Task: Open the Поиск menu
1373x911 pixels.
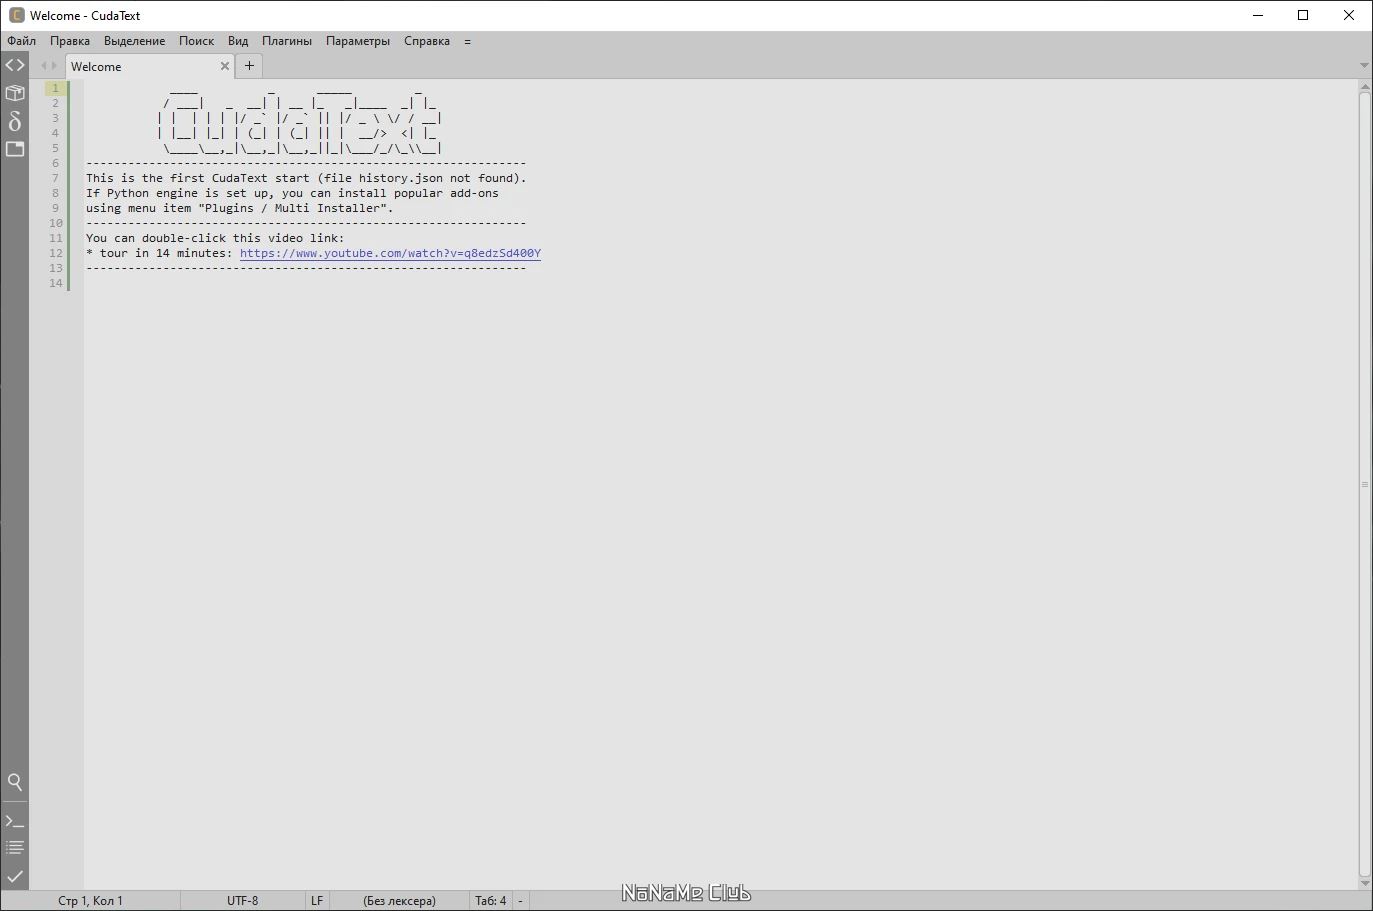Action: point(196,41)
